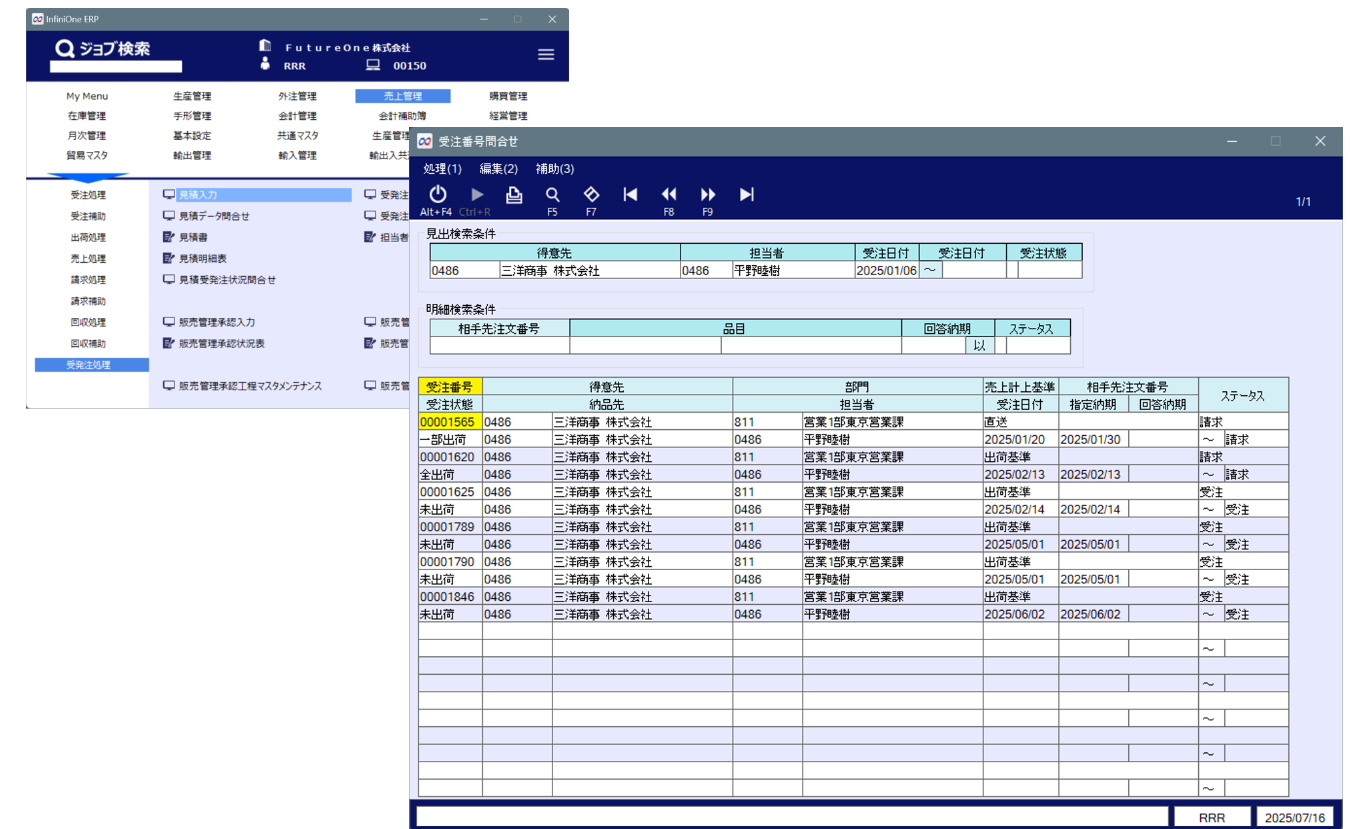
Task: Click the magnifier search icon (F5)
Action: point(552,195)
